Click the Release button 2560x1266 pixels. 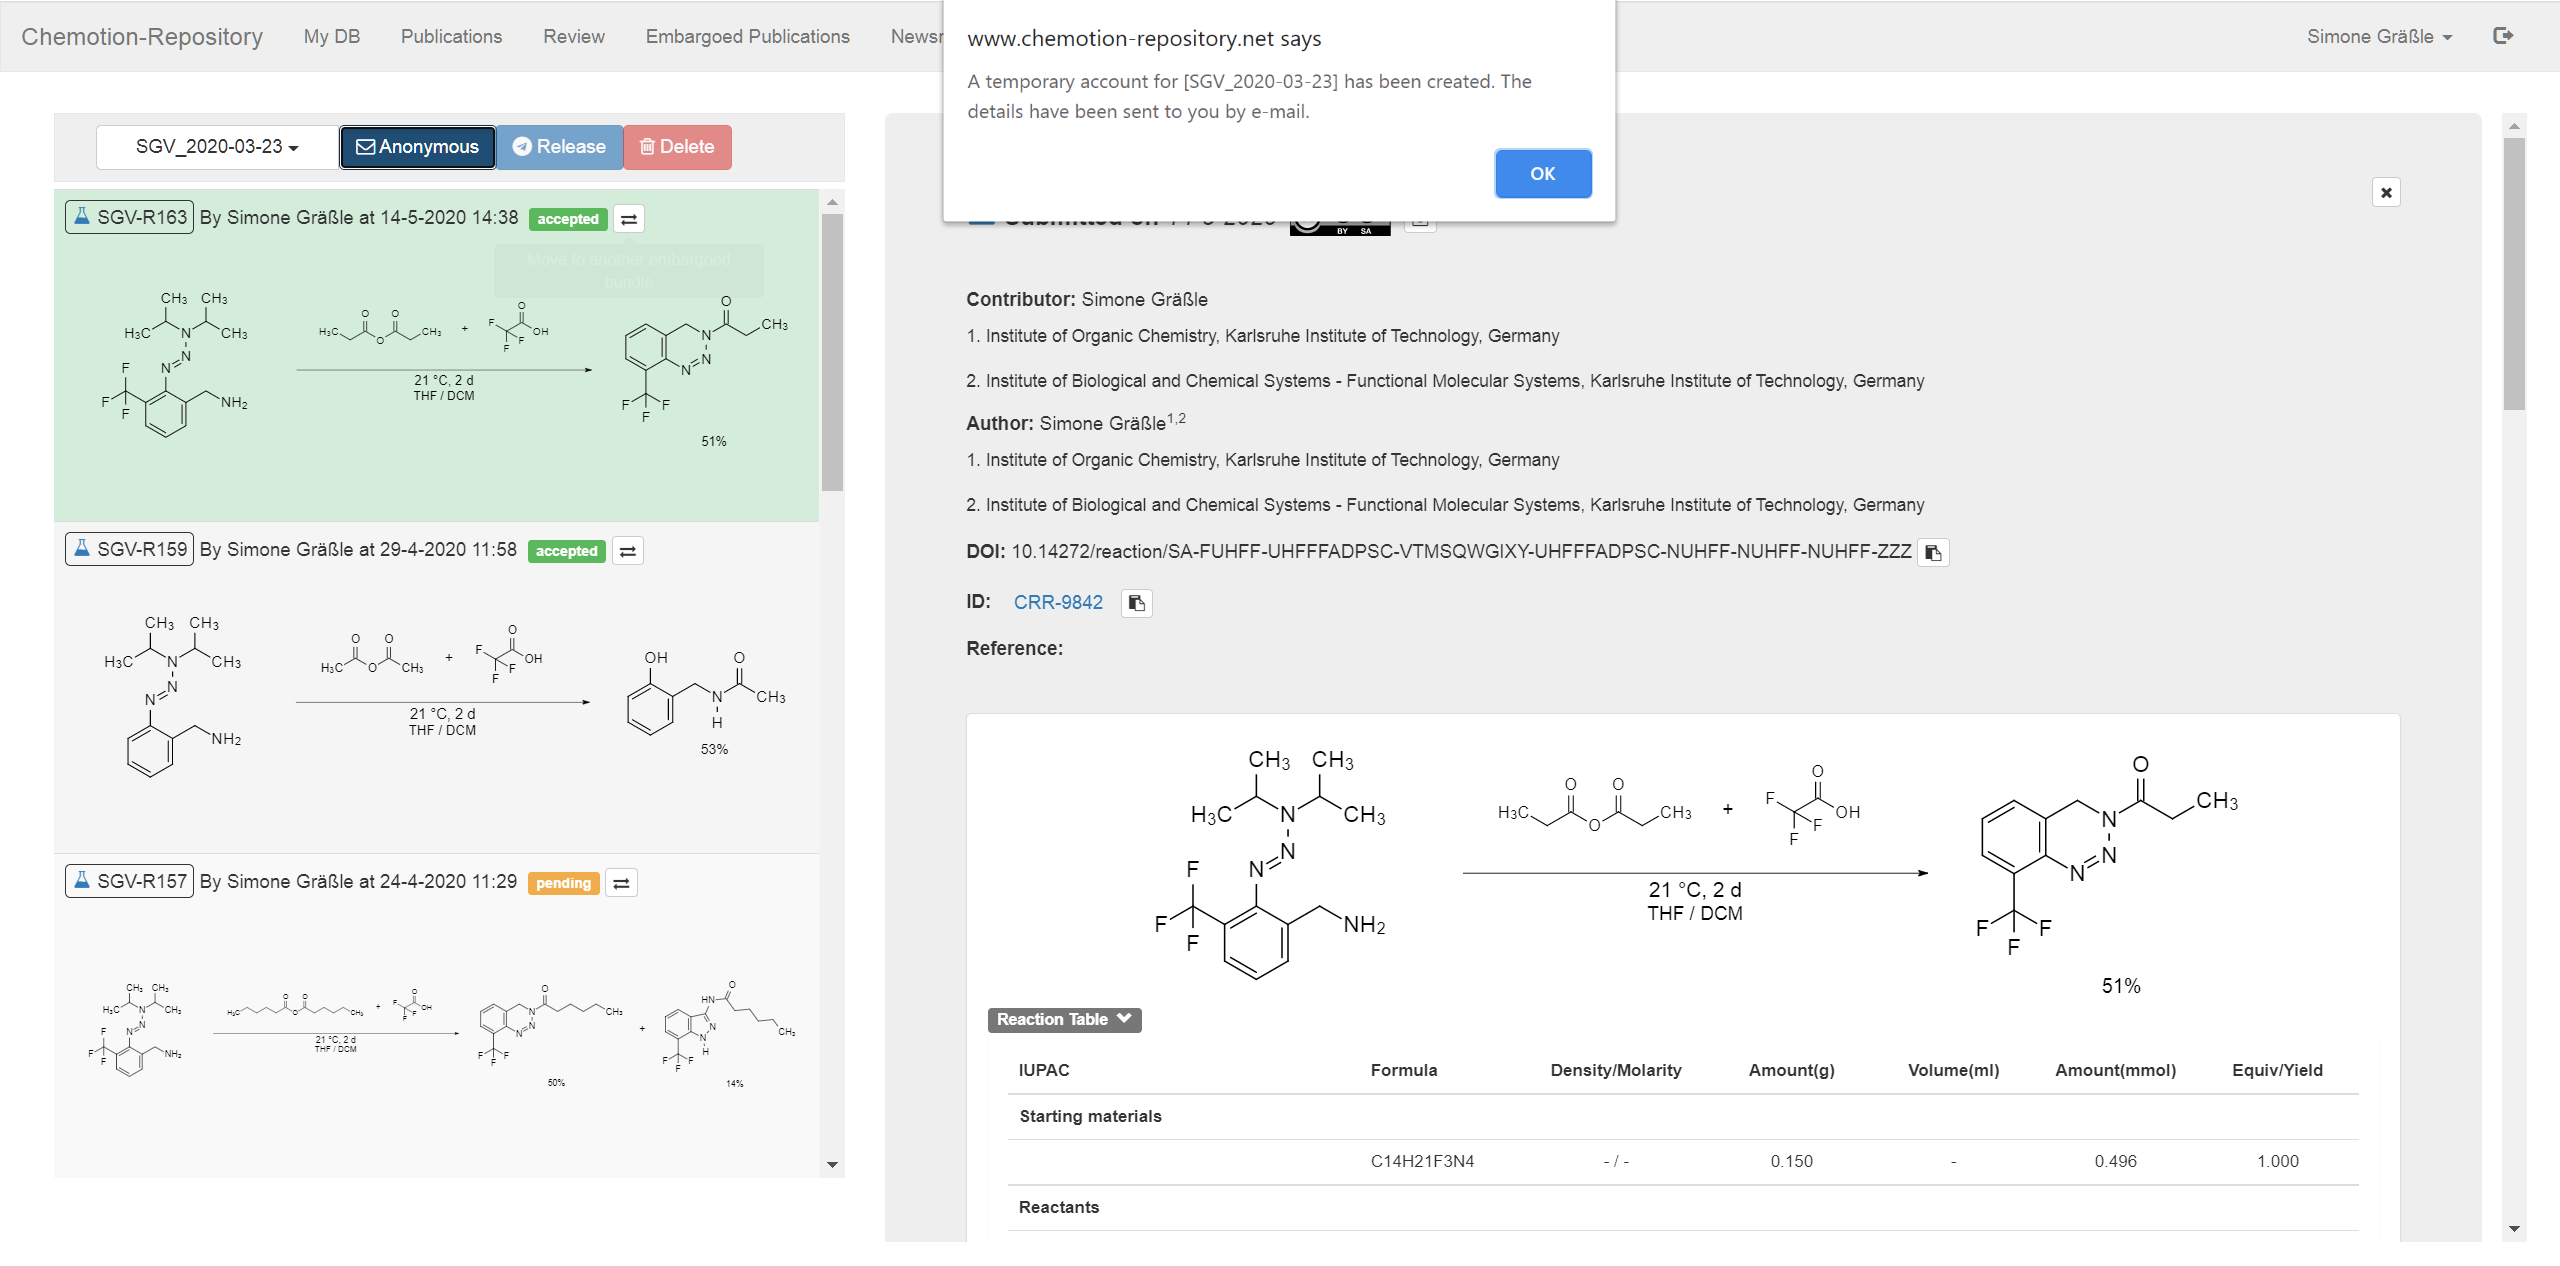(x=559, y=147)
